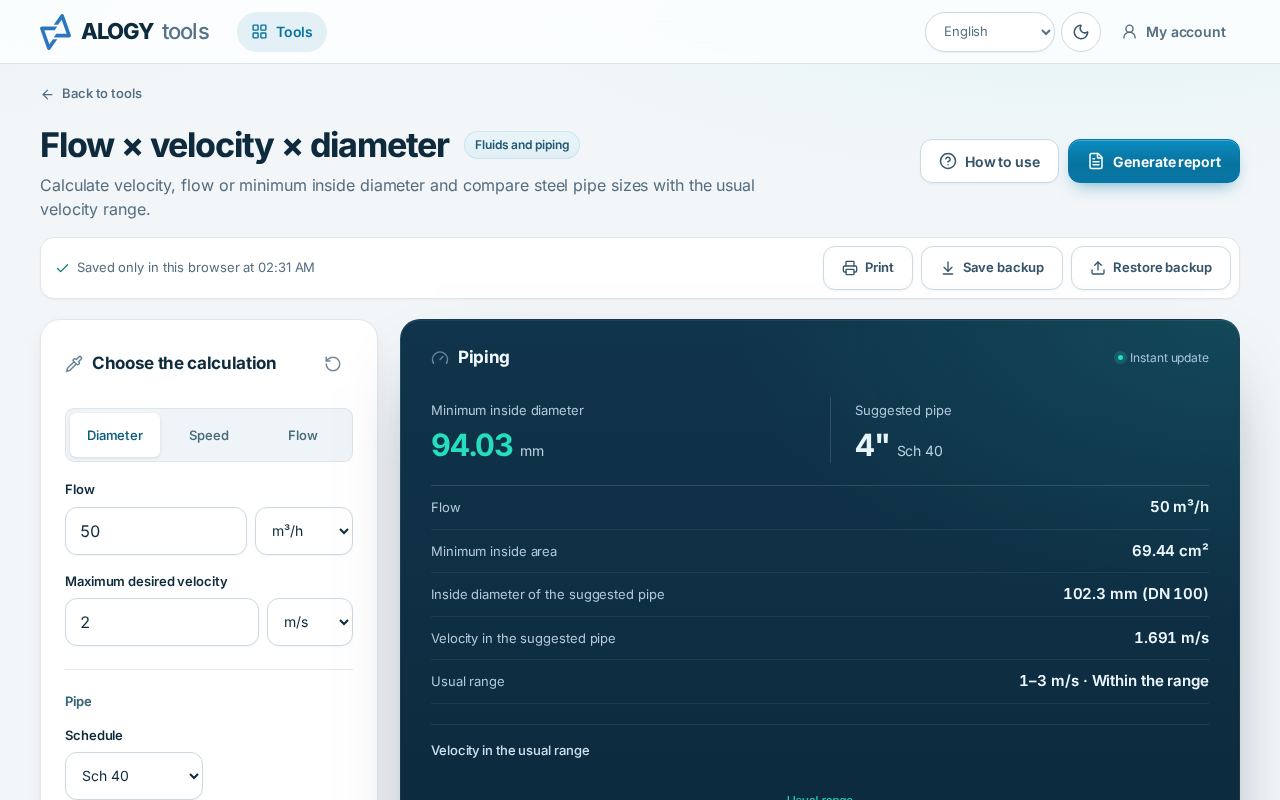
Task: Open the velocity unit m/s dropdown
Action: [310, 622]
